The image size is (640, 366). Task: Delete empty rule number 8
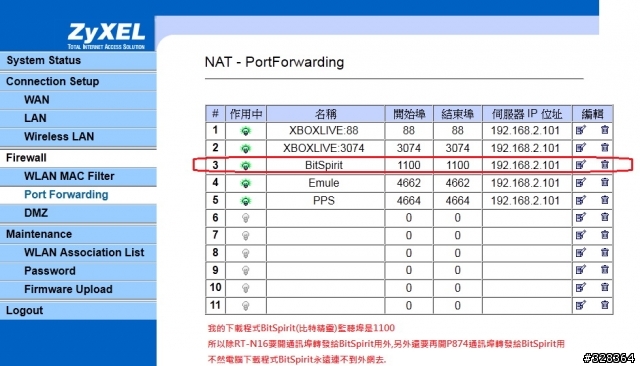[x=604, y=253]
